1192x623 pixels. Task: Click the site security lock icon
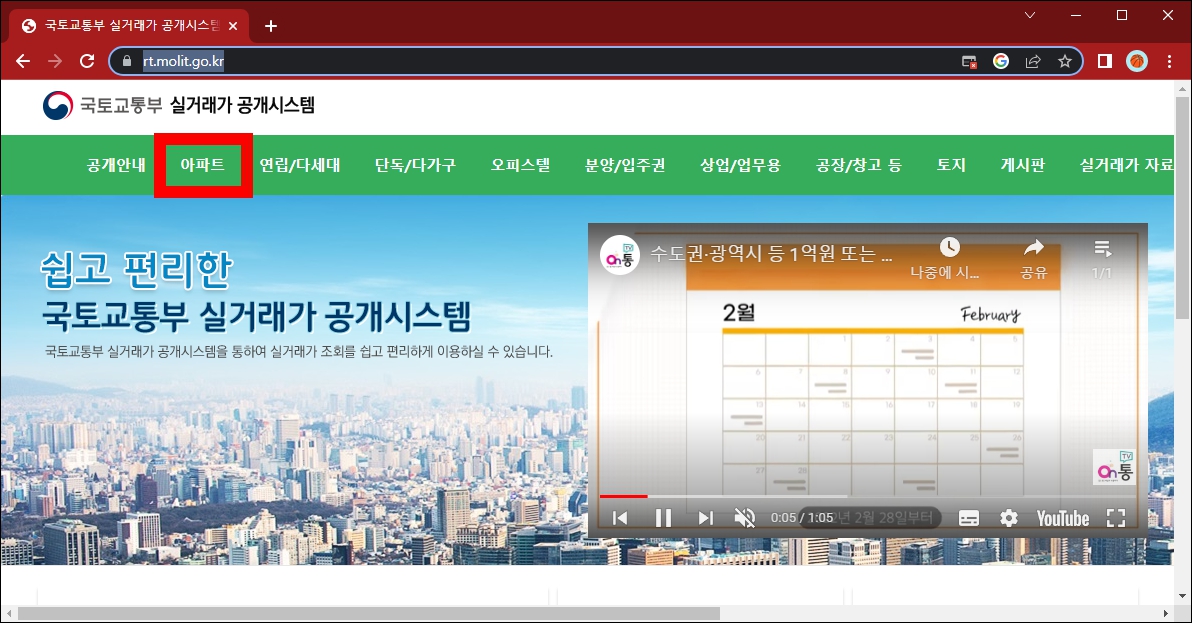coord(126,61)
